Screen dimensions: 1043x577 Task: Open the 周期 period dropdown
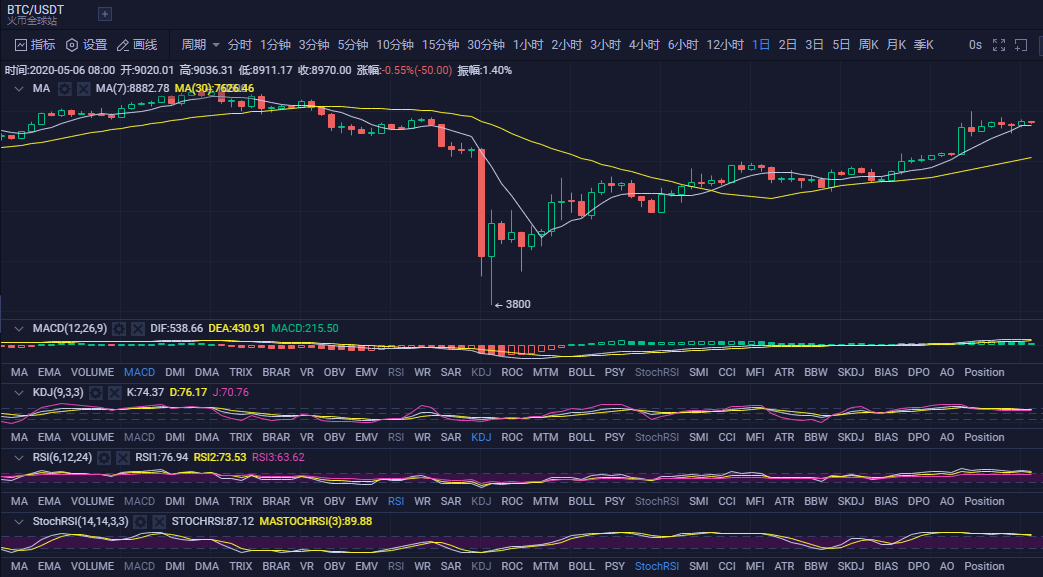(x=200, y=45)
